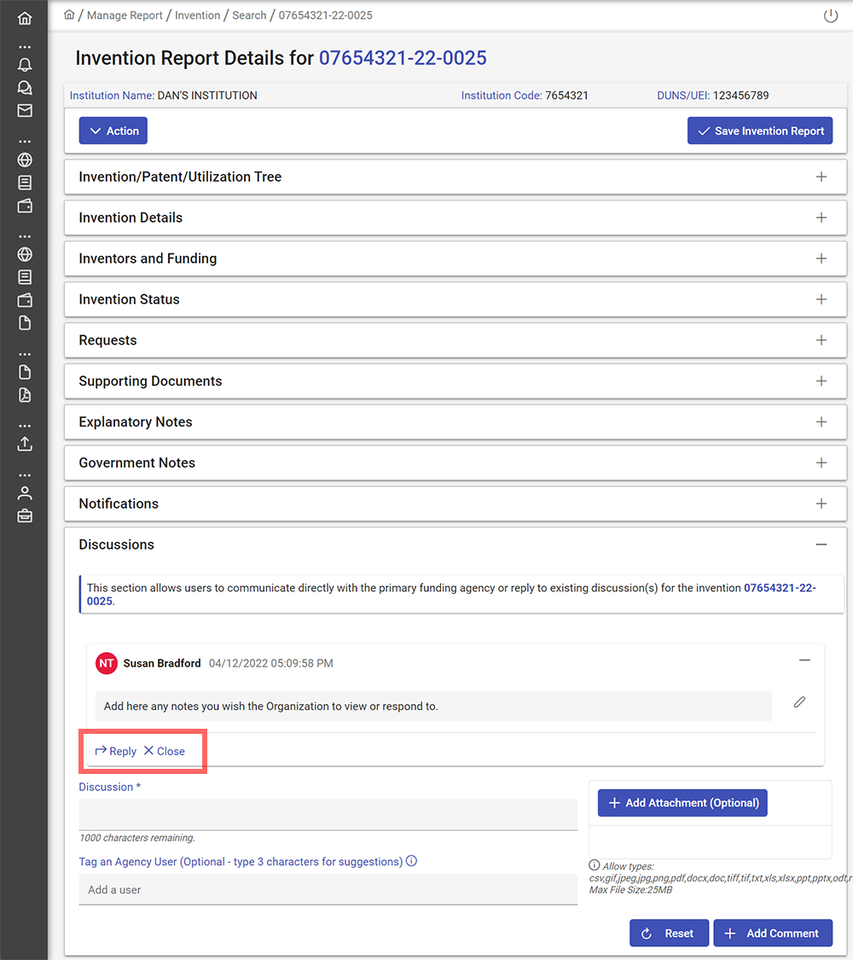Screen dimensions: 853x960
Task: Click Save Invention Report button
Action: coord(759,131)
